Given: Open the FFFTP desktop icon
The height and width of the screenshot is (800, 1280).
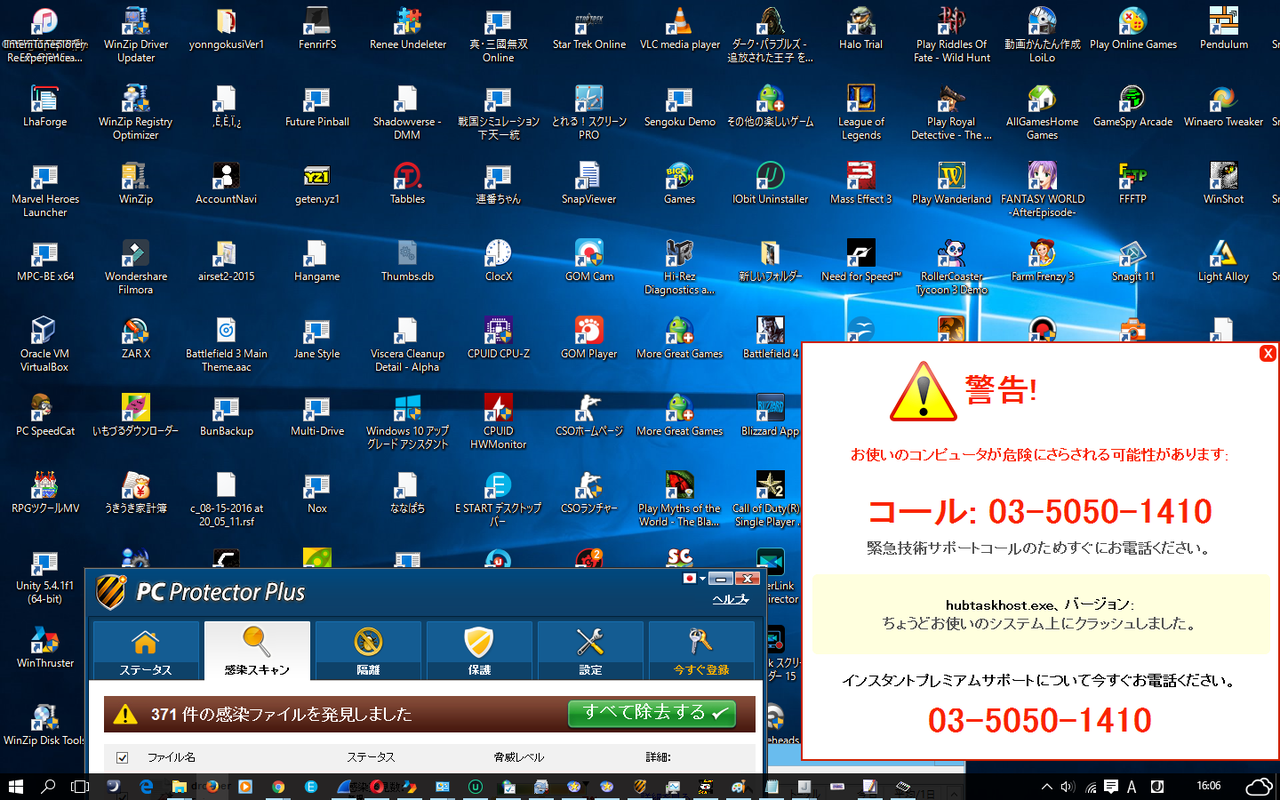Looking at the screenshot, I should click(1133, 183).
